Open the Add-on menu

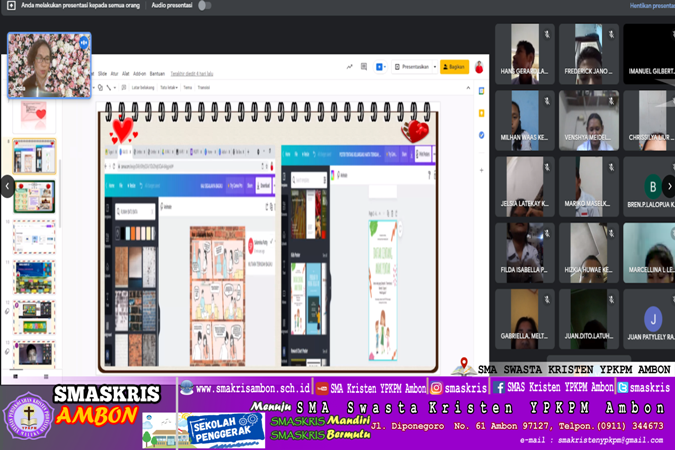pos(139,74)
